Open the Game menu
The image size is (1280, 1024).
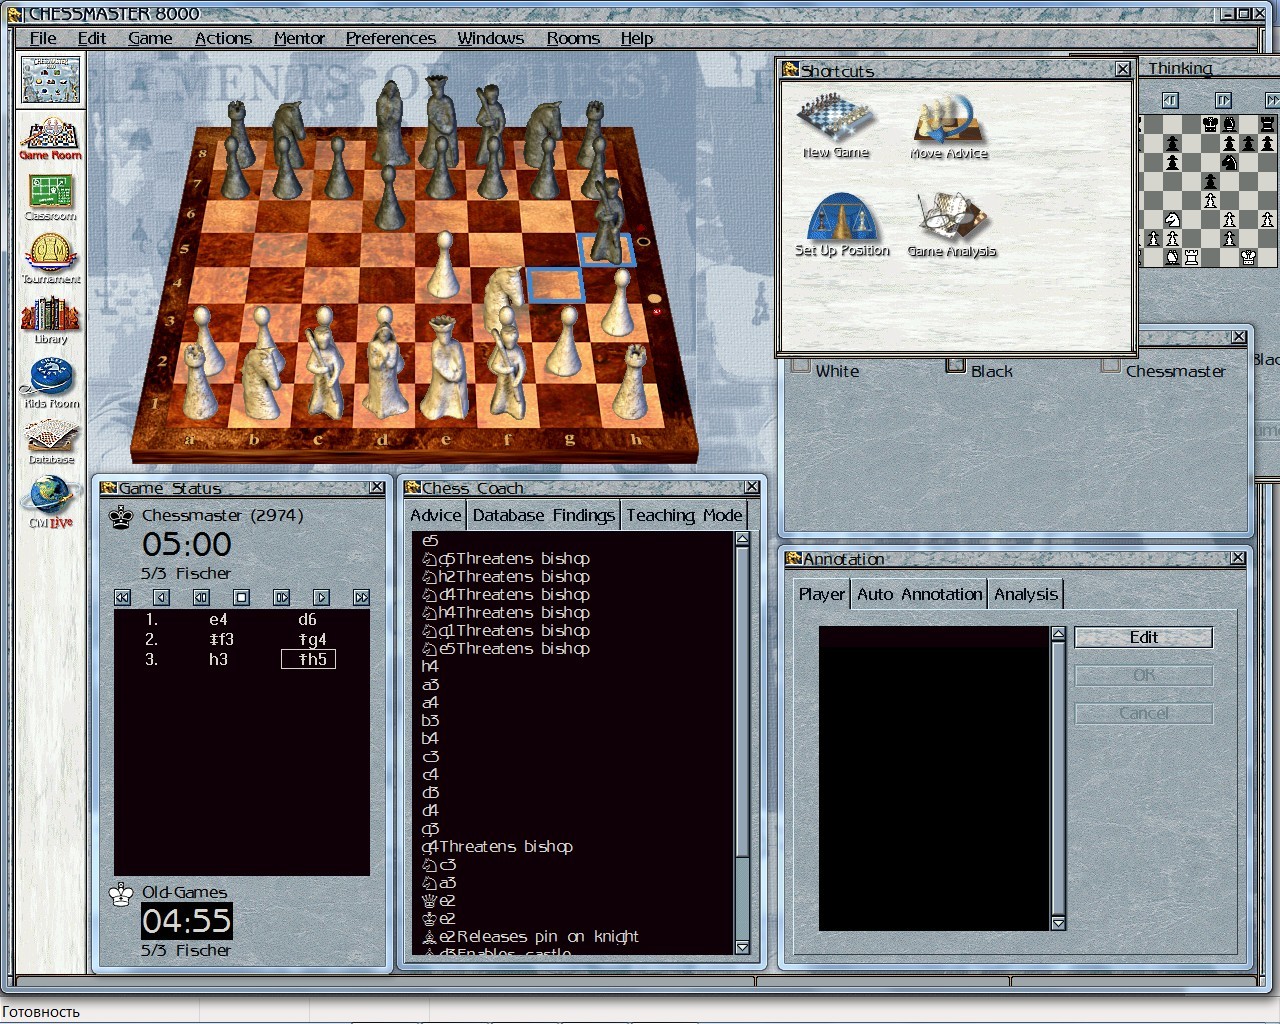(x=150, y=38)
